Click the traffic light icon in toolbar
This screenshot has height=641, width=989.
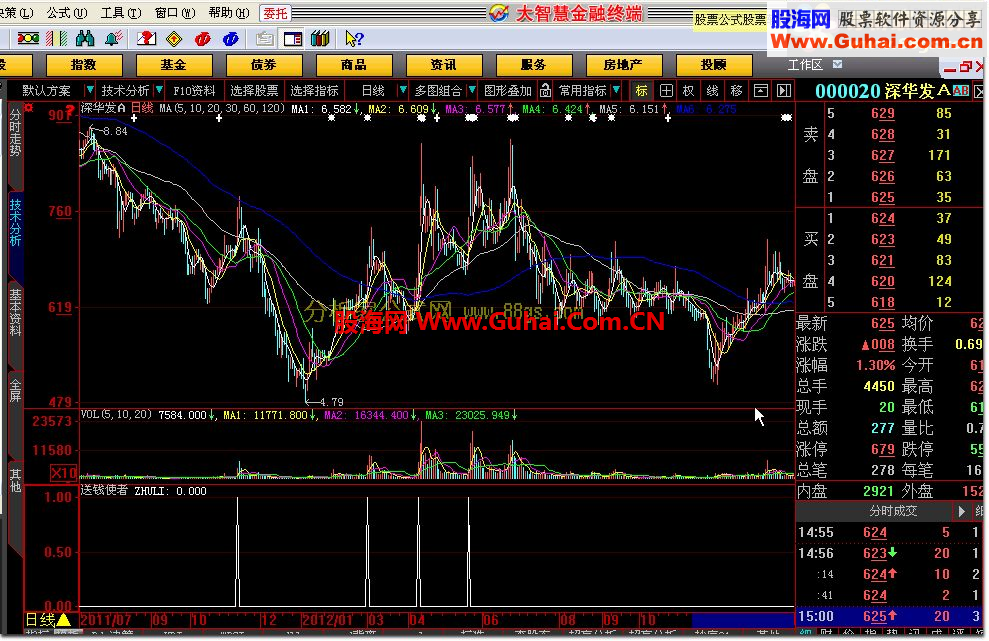[29, 38]
